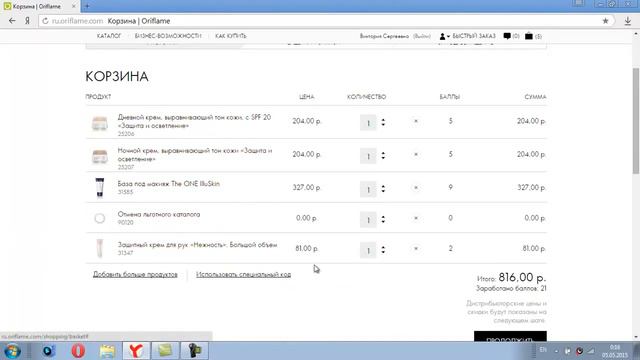Open БЫСТРЫЙ ЗАКАЗ in the header
The width and height of the screenshot is (640, 360).
pos(474,36)
